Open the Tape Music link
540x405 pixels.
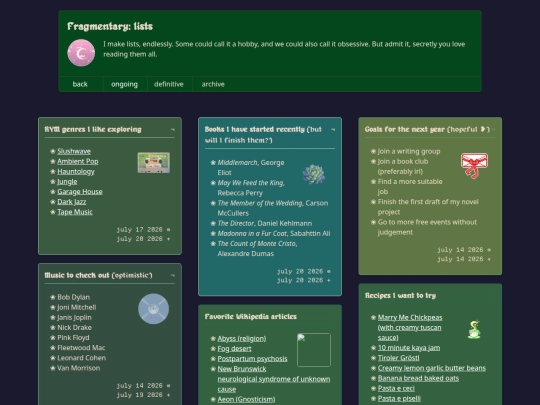pos(75,212)
